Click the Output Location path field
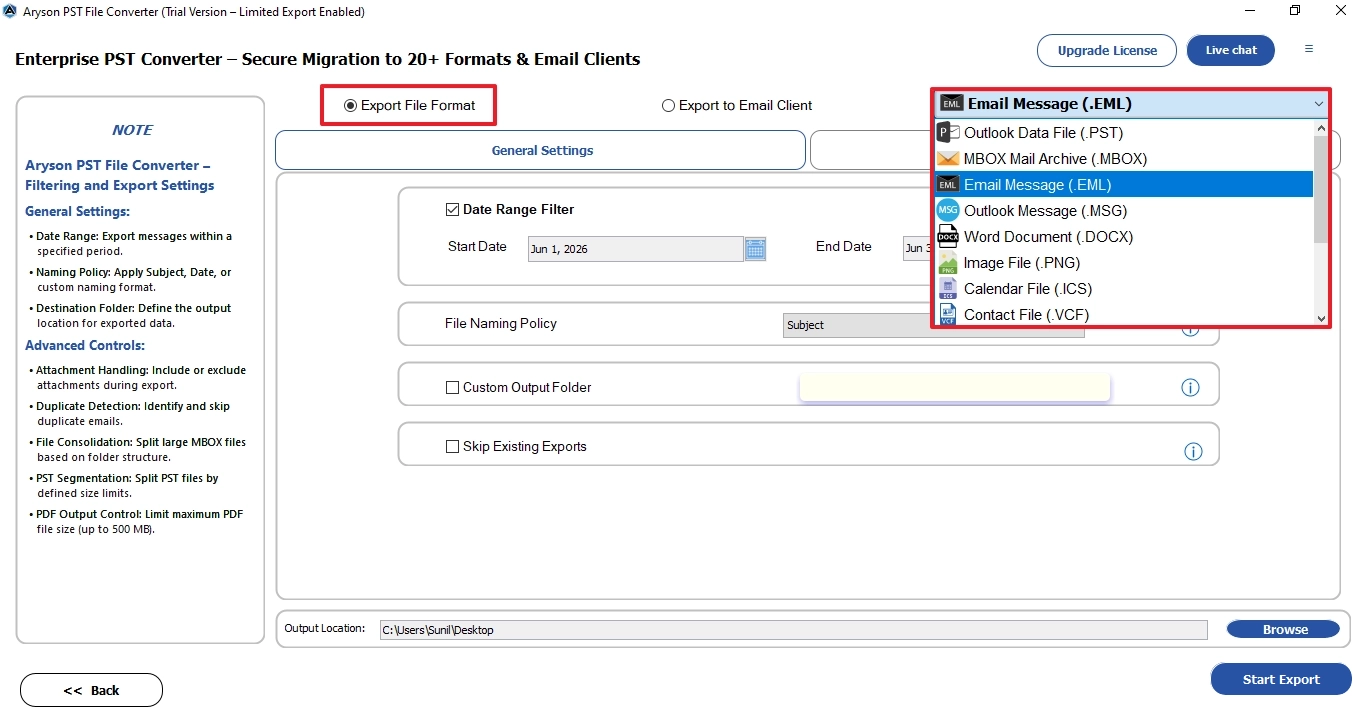 point(793,630)
